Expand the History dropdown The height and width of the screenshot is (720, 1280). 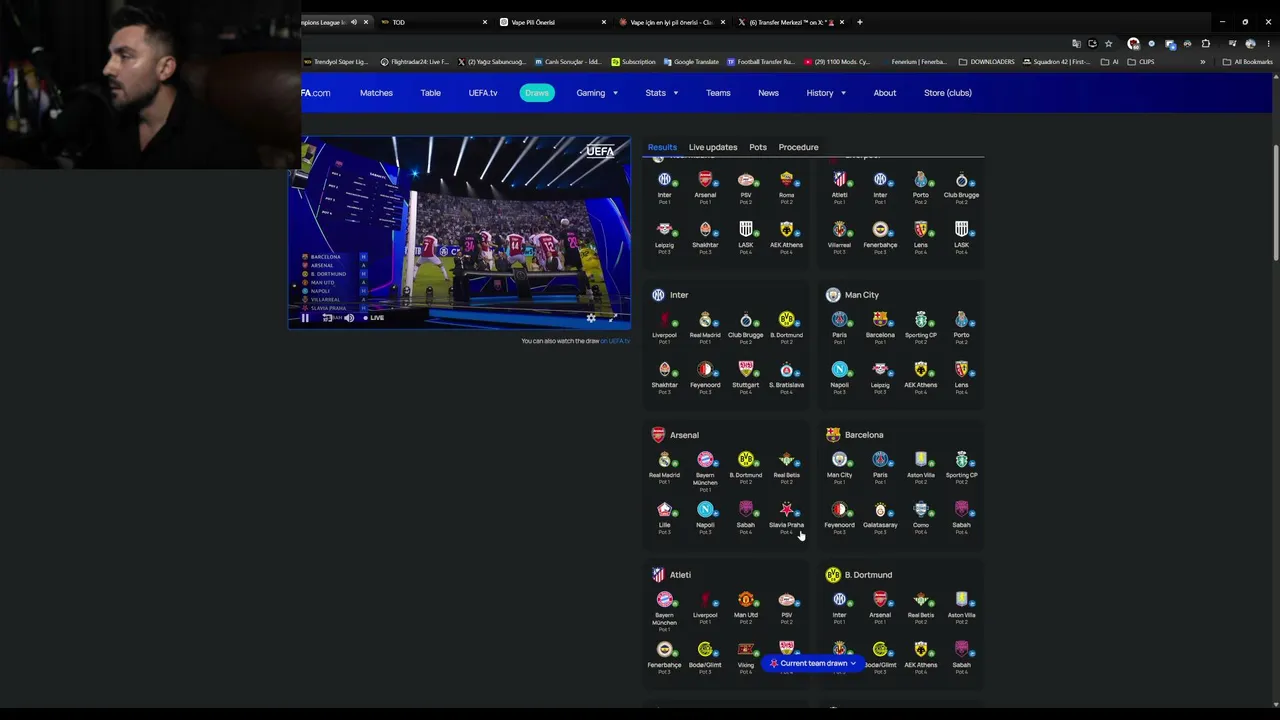click(826, 93)
